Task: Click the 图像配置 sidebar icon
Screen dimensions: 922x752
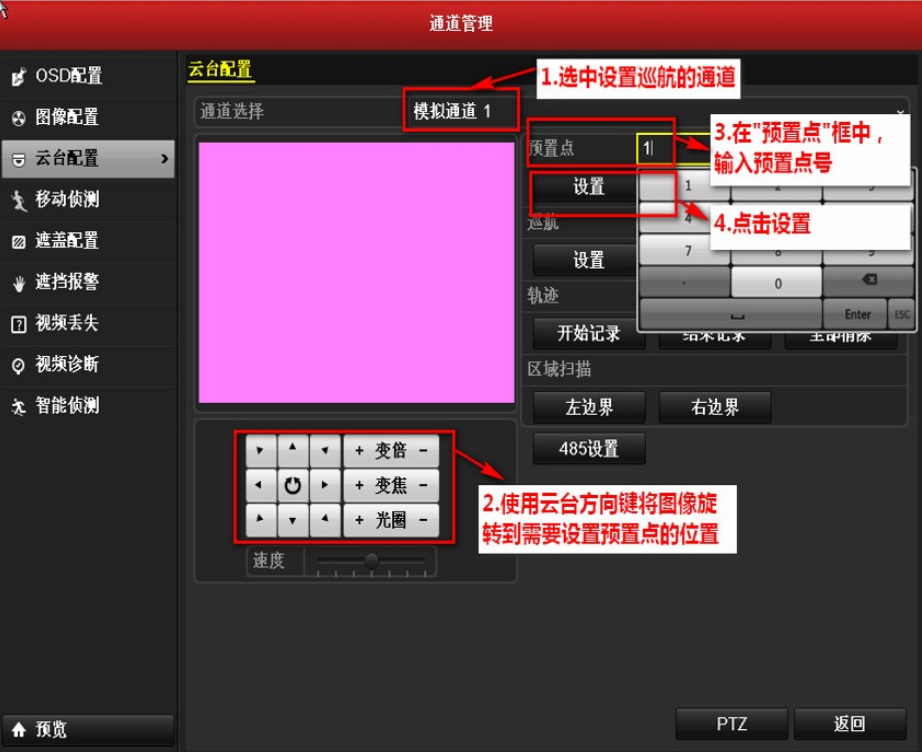Action: coord(19,118)
